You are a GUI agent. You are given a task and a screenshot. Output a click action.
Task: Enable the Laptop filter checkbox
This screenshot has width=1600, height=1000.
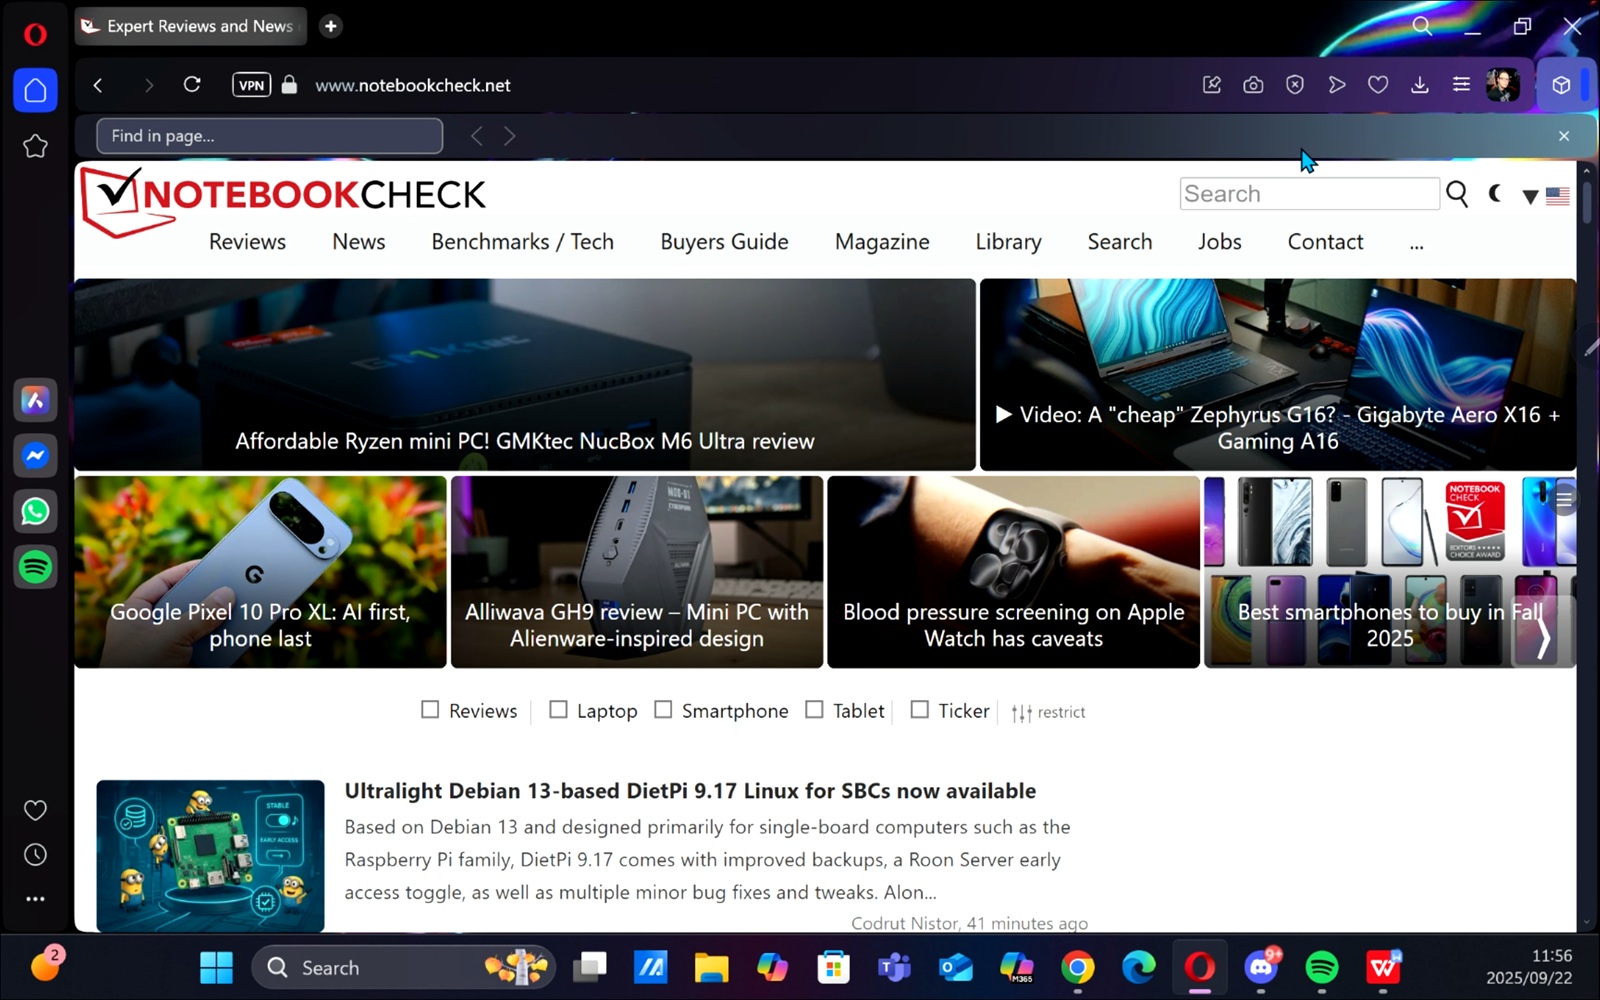(x=558, y=710)
